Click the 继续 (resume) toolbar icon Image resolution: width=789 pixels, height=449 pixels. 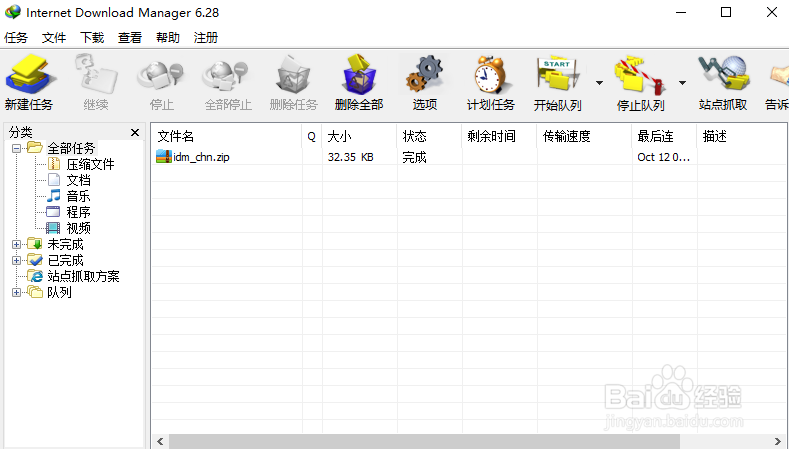[x=96, y=76]
